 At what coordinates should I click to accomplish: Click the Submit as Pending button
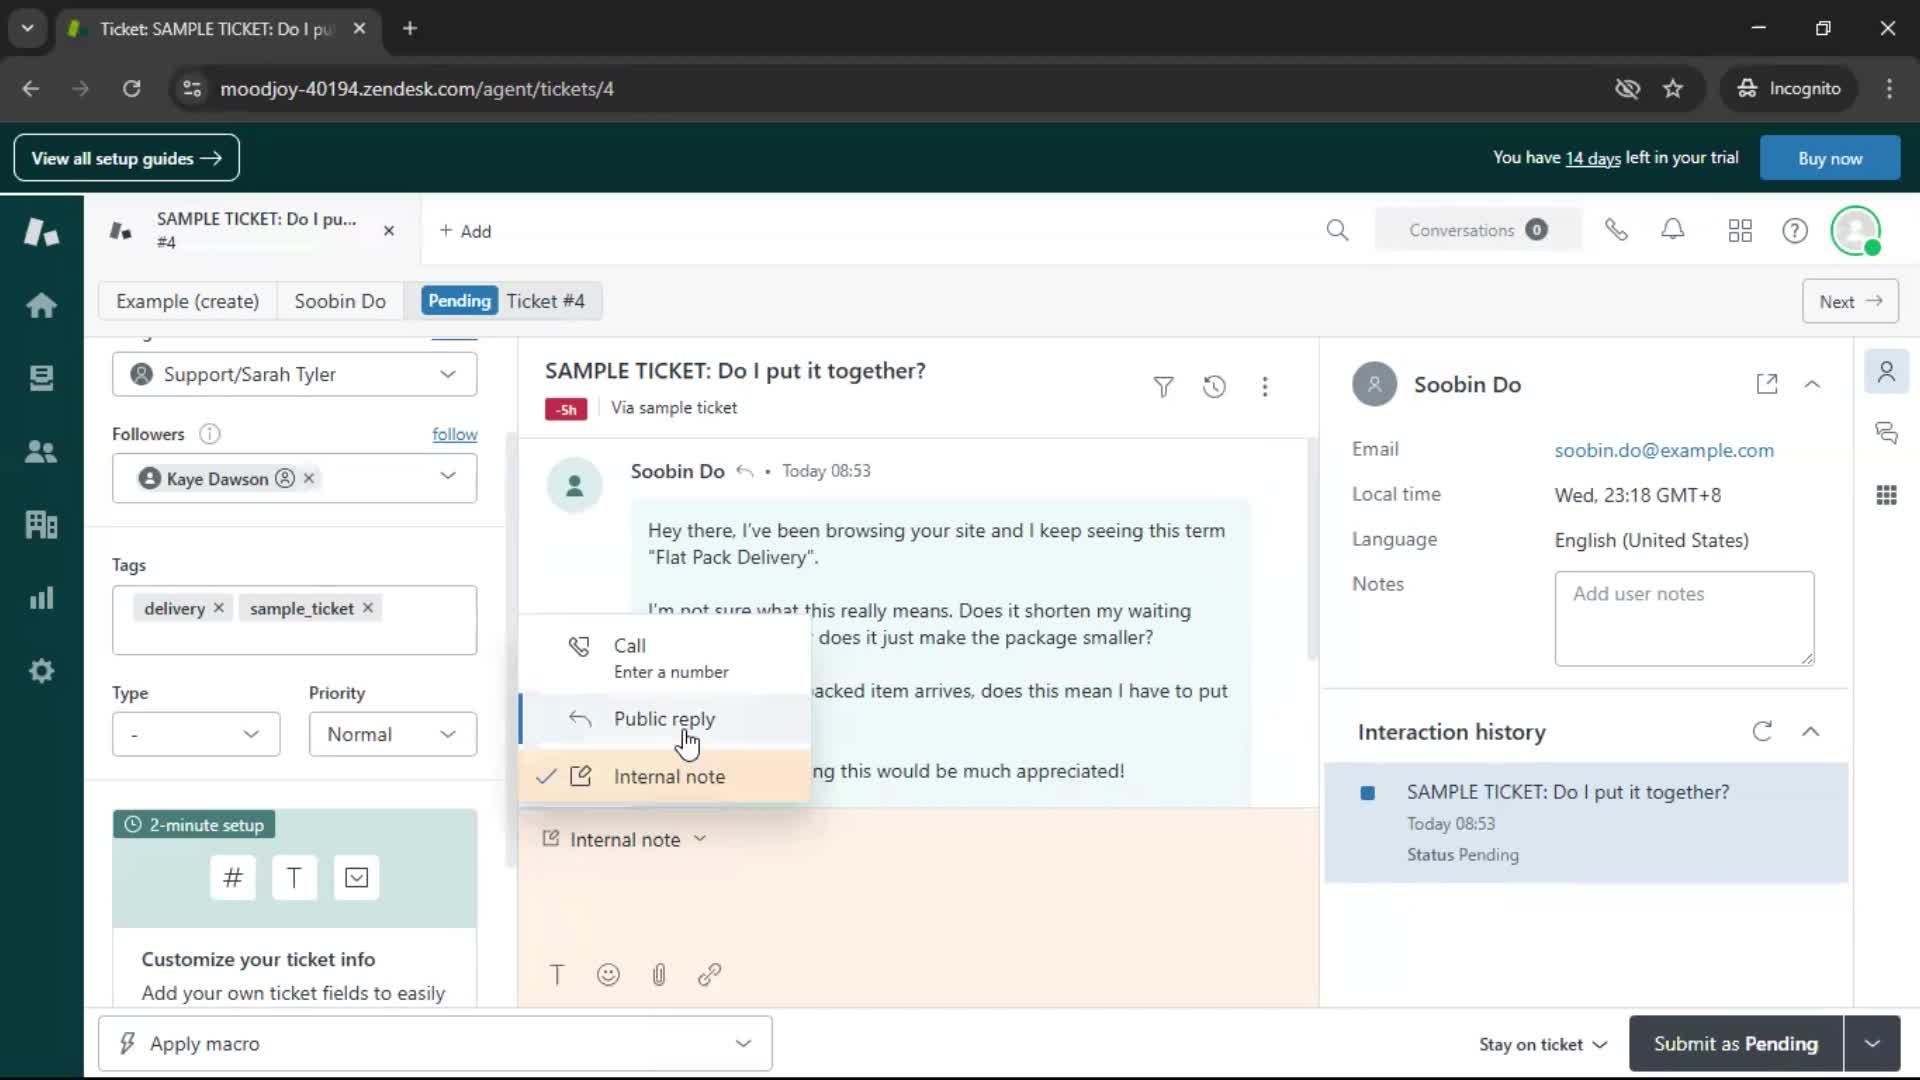point(1735,1044)
